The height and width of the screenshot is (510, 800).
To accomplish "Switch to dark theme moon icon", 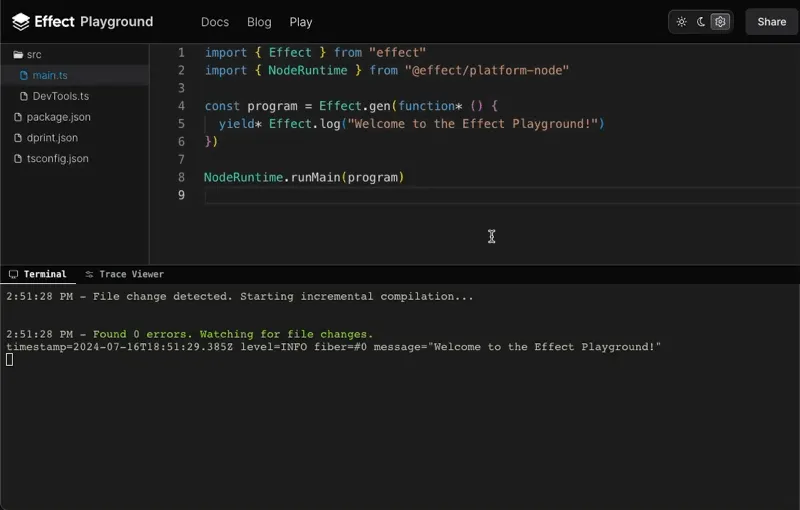I will click(701, 22).
